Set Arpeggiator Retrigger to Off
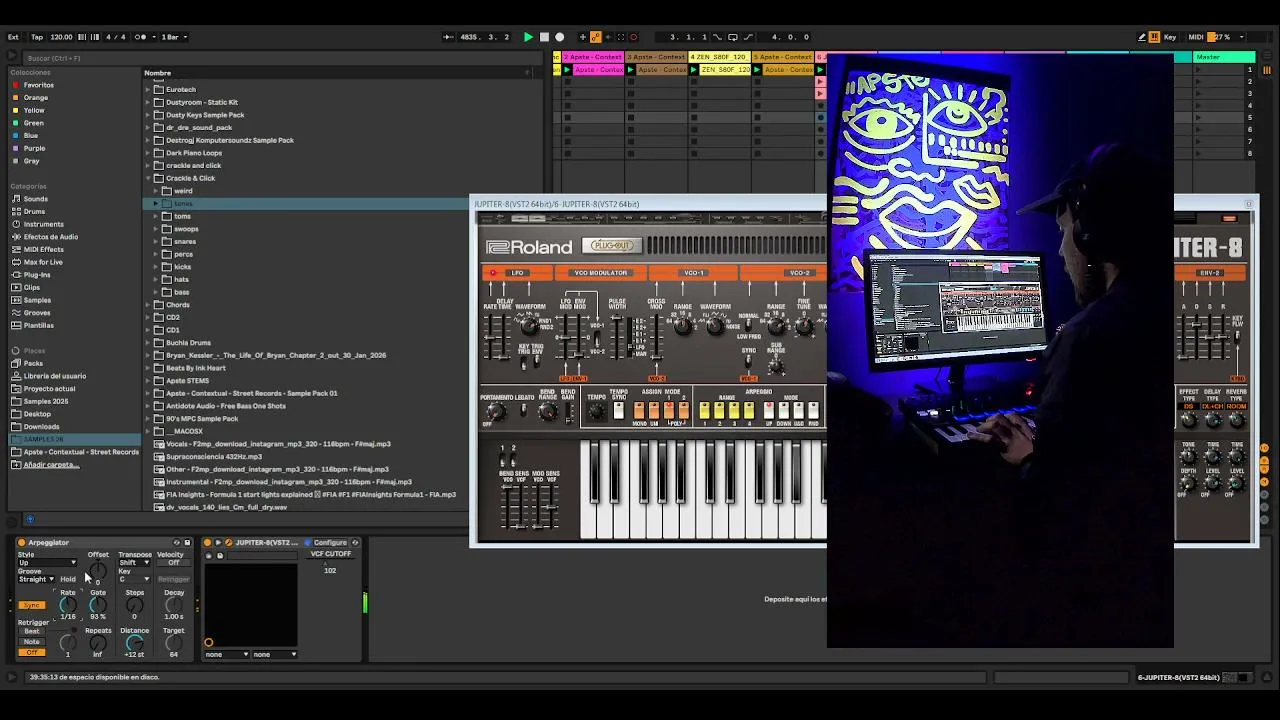 tap(32, 652)
